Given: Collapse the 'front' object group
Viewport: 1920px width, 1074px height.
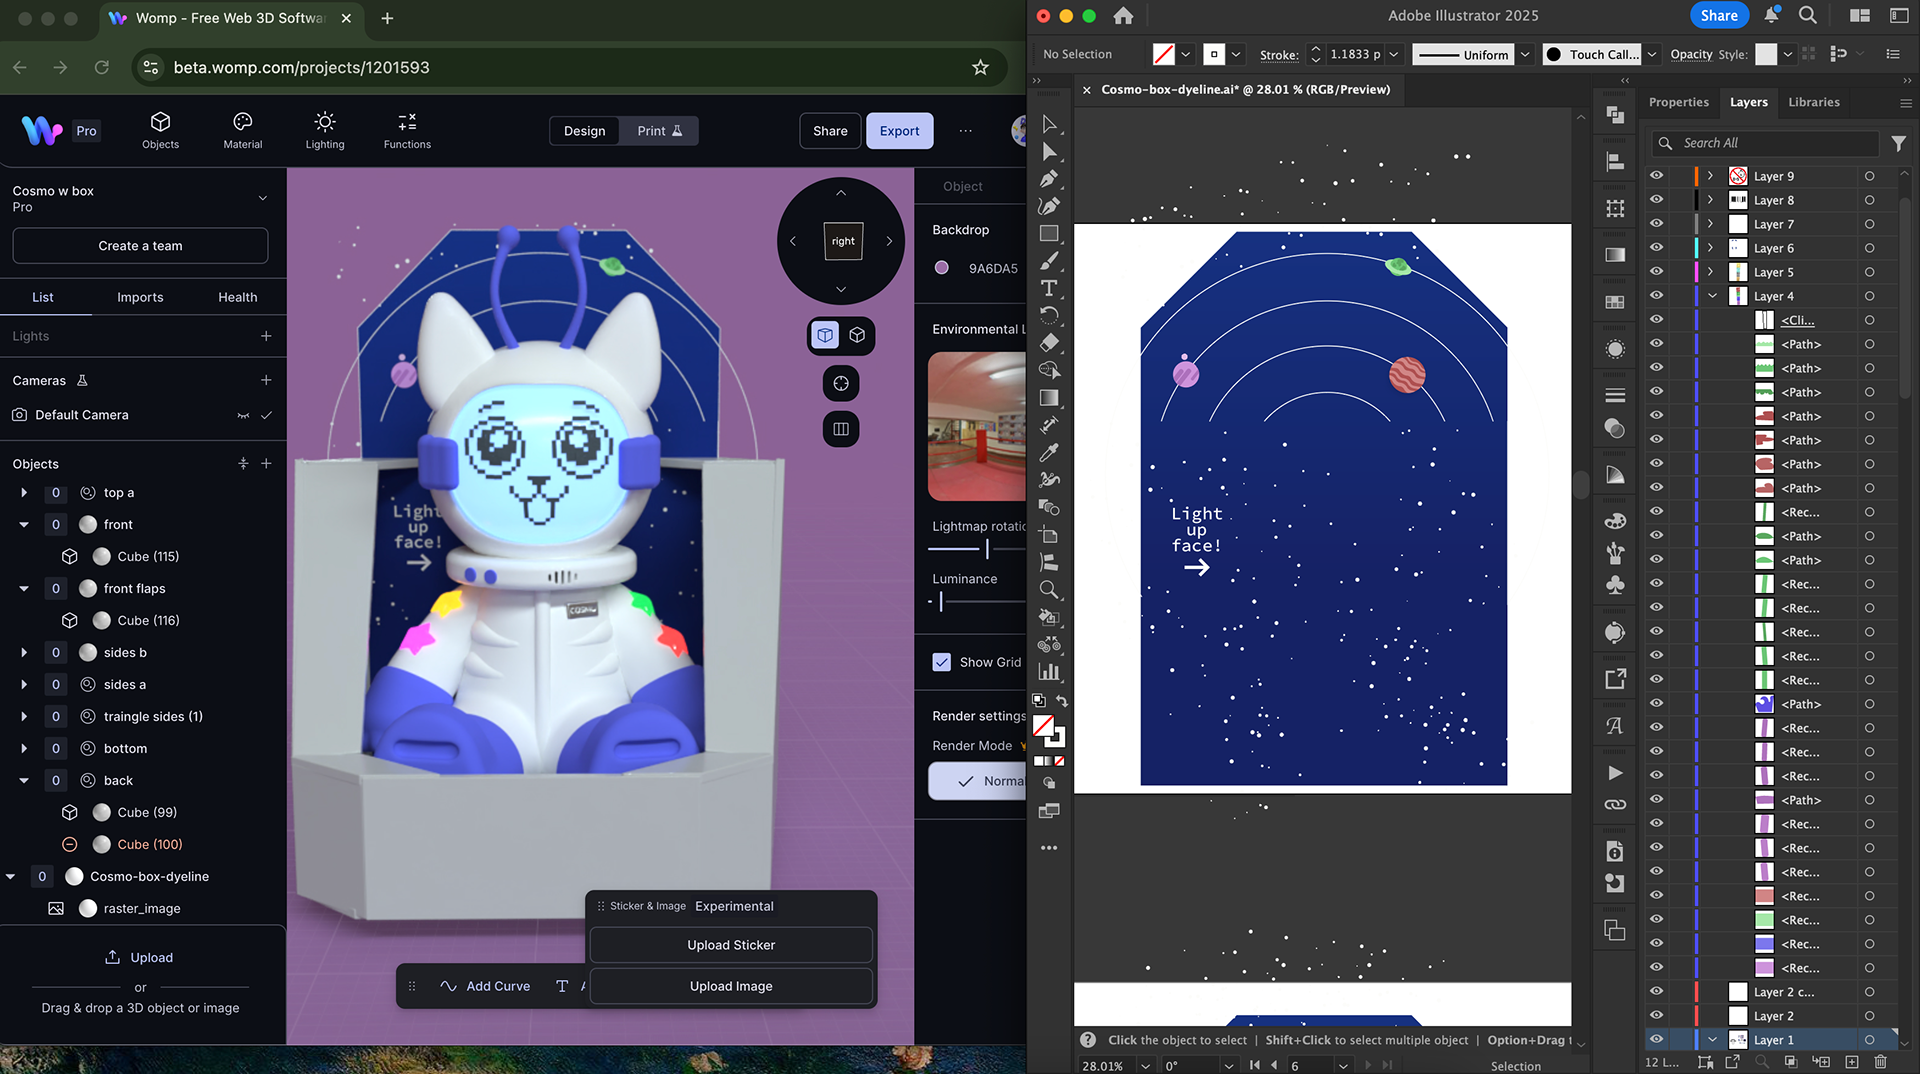Looking at the screenshot, I should click(24, 524).
